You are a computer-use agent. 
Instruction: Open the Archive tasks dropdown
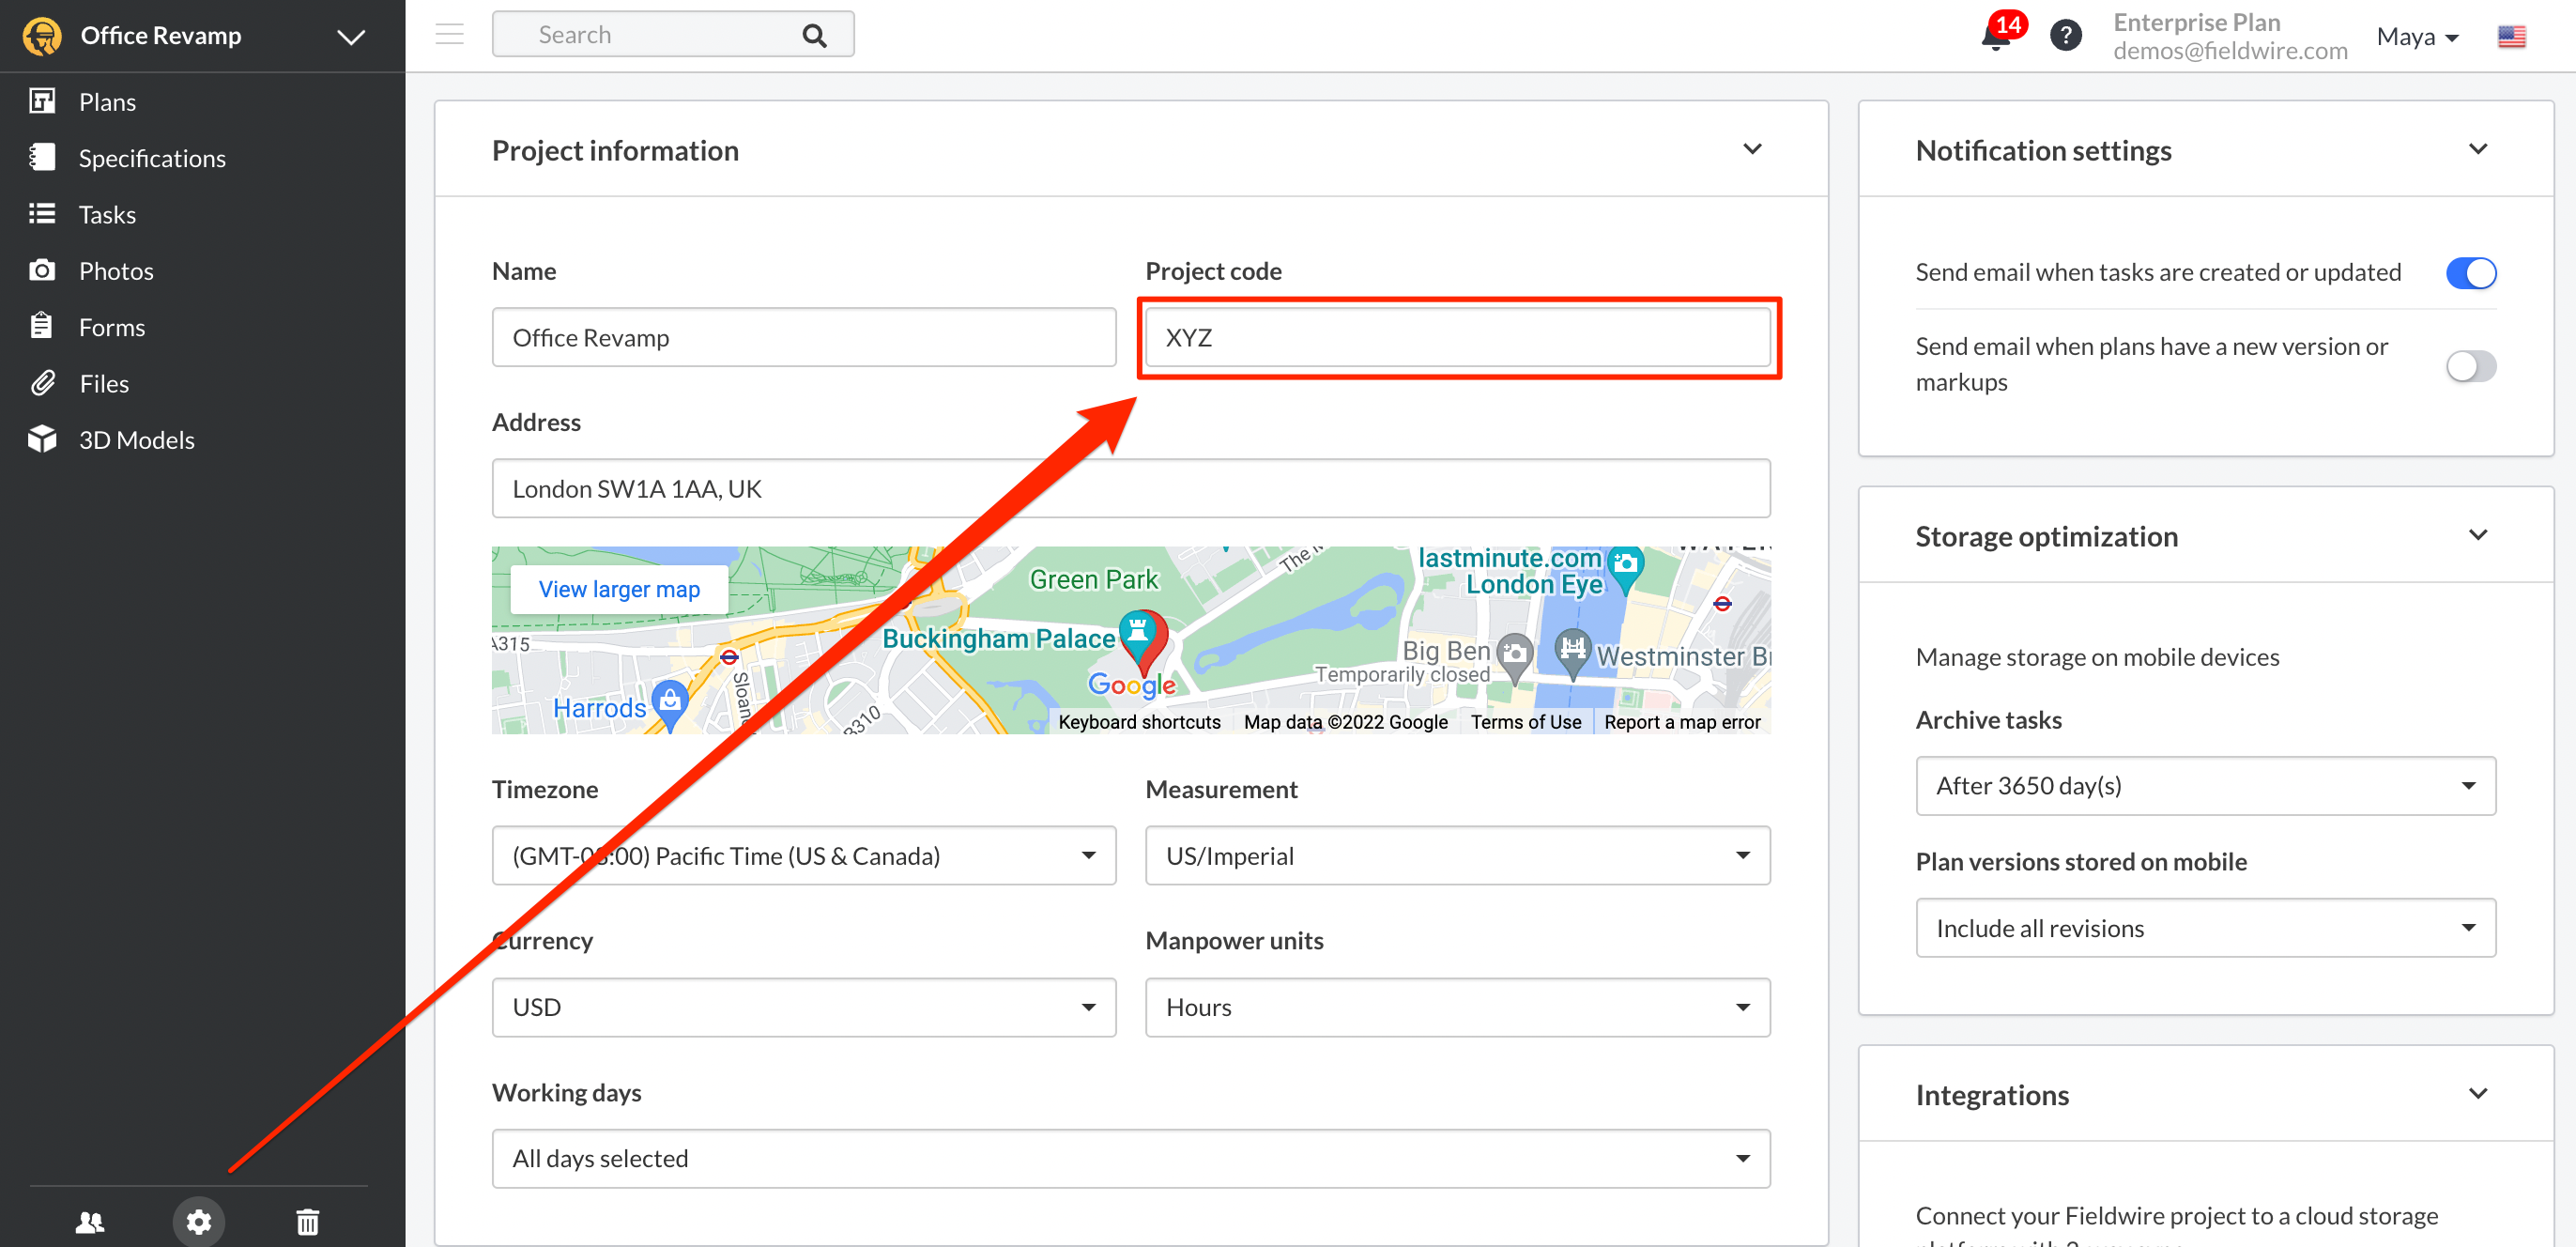(x=2205, y=785)
